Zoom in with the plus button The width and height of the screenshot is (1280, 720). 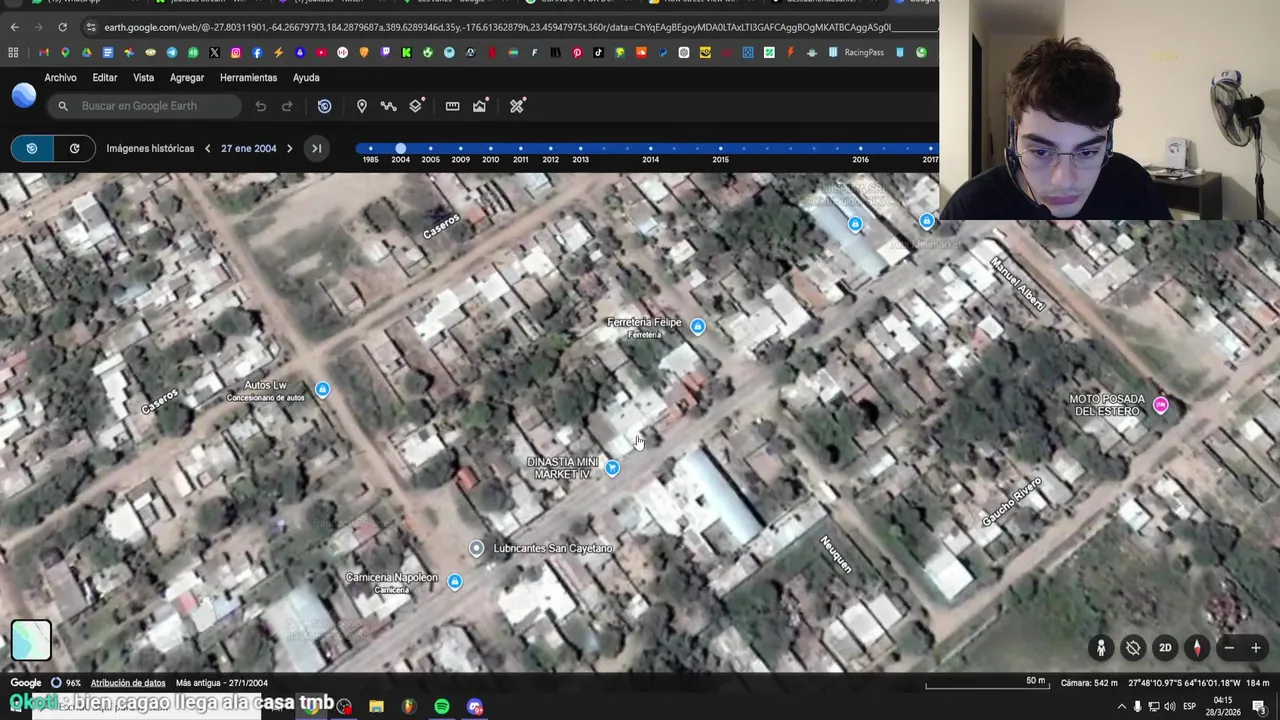click(x=1256, y=648)
